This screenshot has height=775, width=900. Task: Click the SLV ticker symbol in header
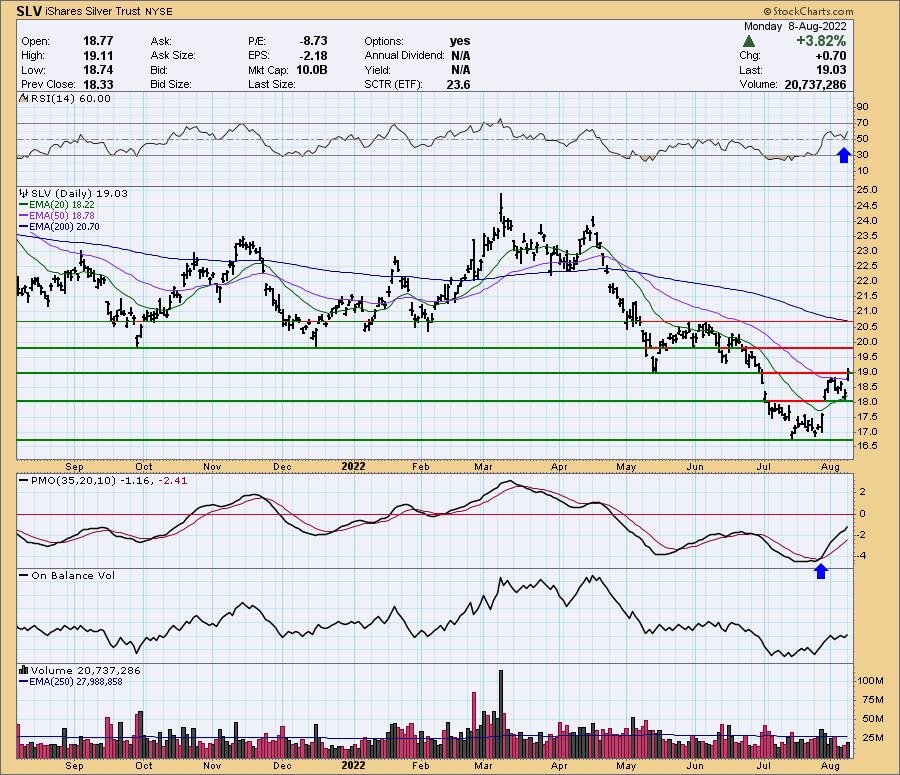29,11
